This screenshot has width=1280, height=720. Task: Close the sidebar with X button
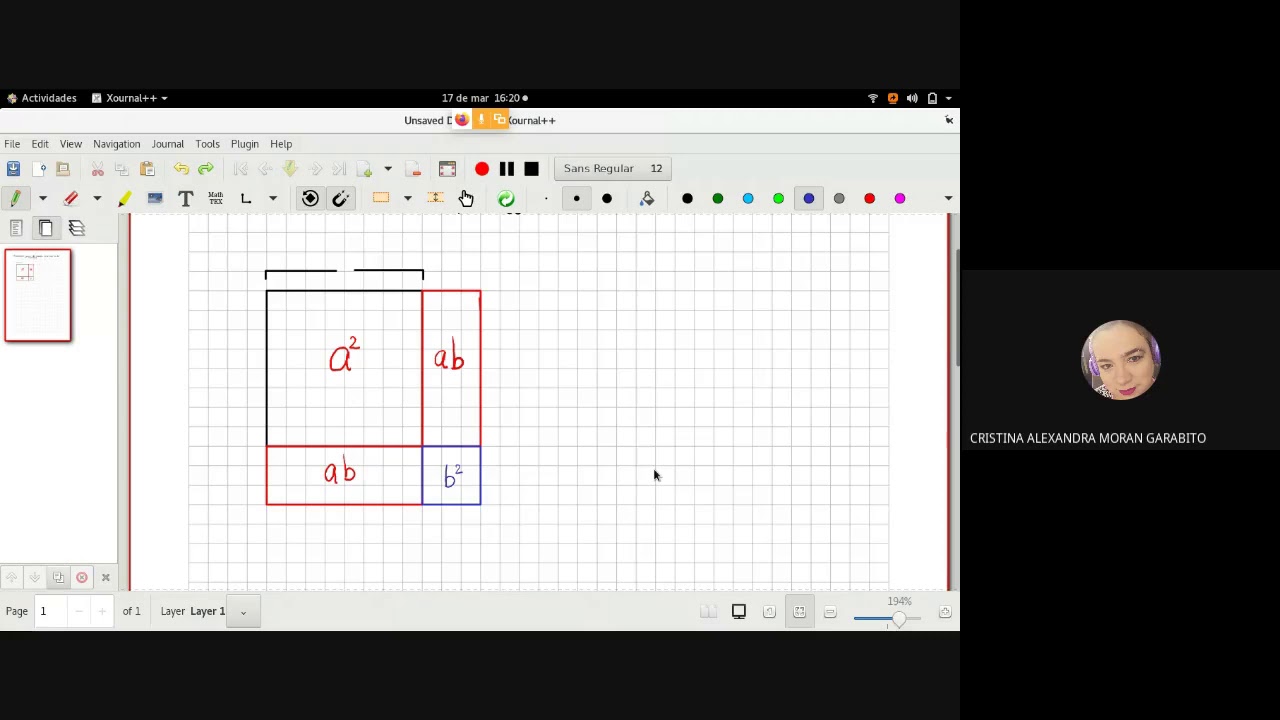pos(105,577)
